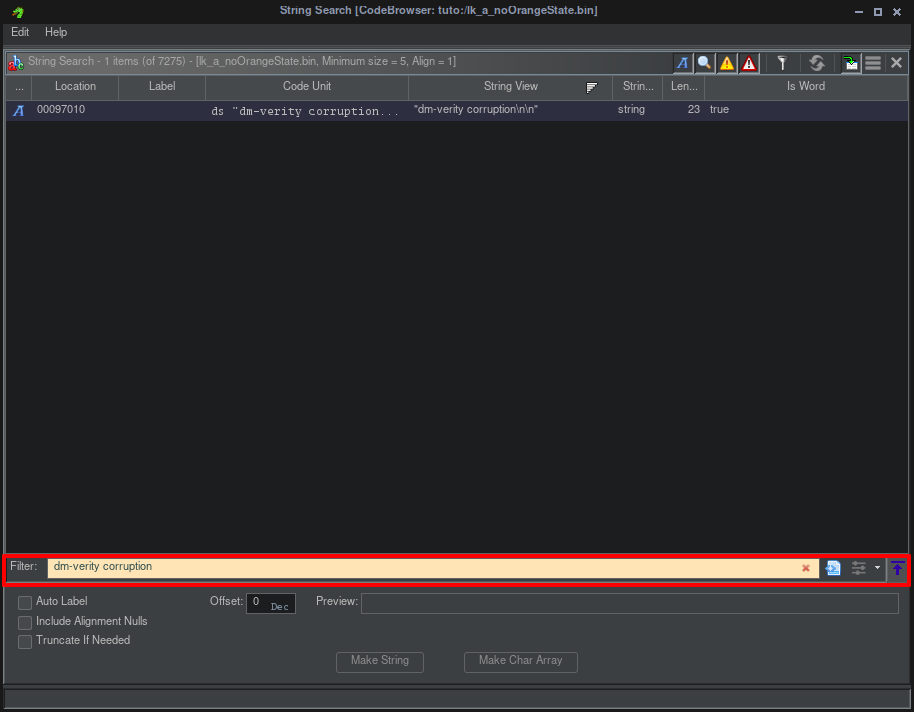Viewport: 914px width, 712px height.
Task: Click the Make String button
Action: click(x=380, y=661)
